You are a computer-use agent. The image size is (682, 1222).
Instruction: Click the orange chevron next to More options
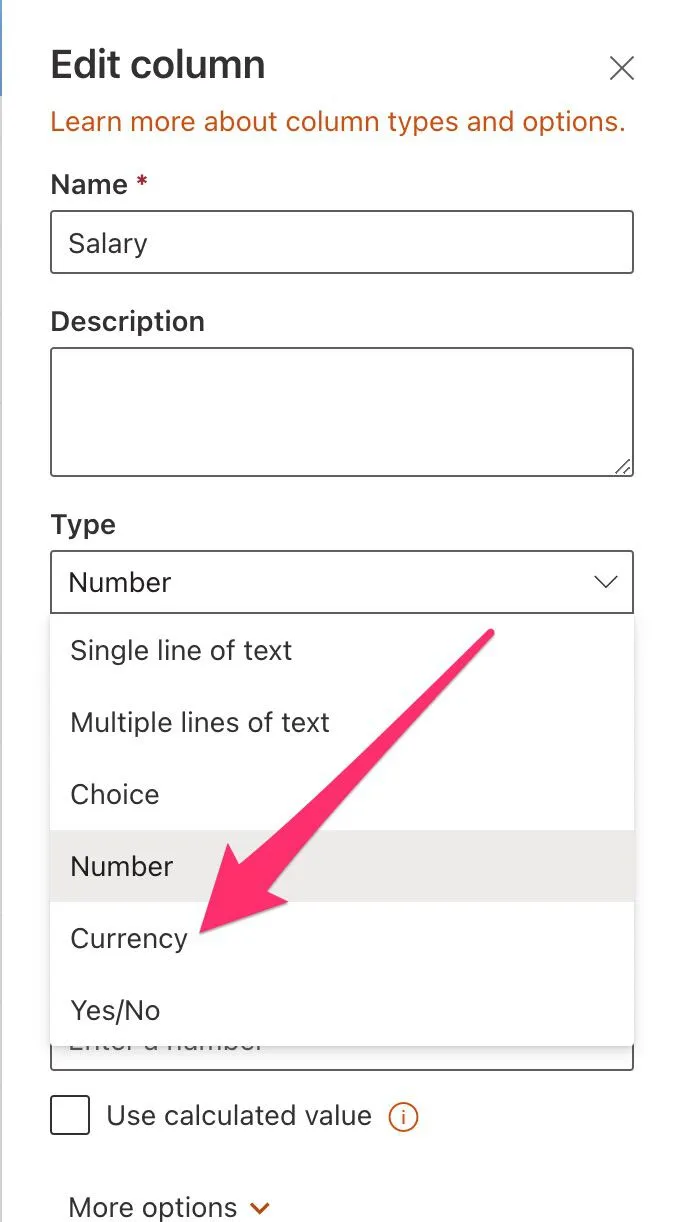pos(260,1208)
